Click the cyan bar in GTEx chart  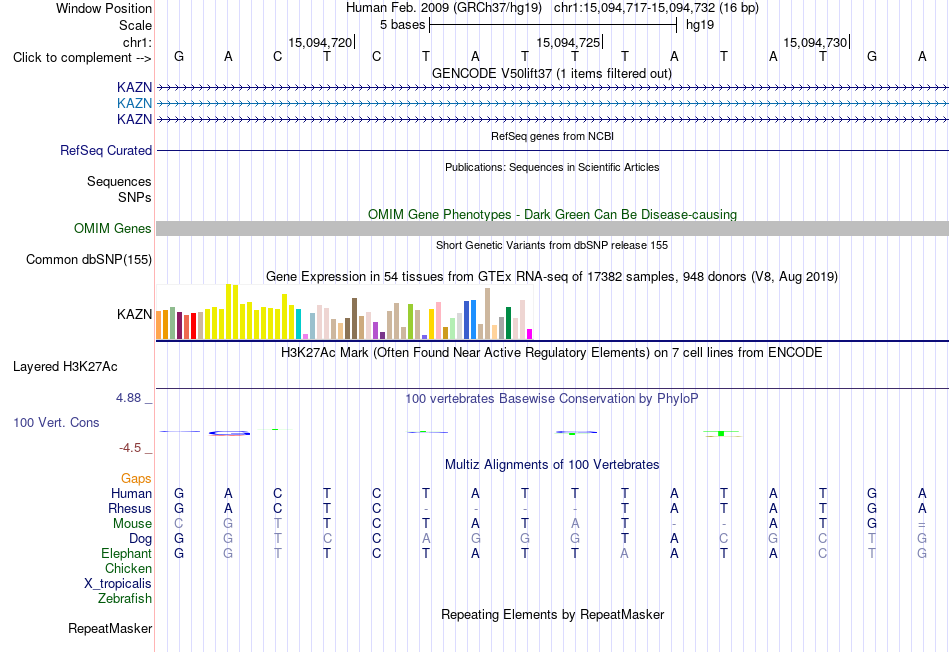click(x=299, y=324)
